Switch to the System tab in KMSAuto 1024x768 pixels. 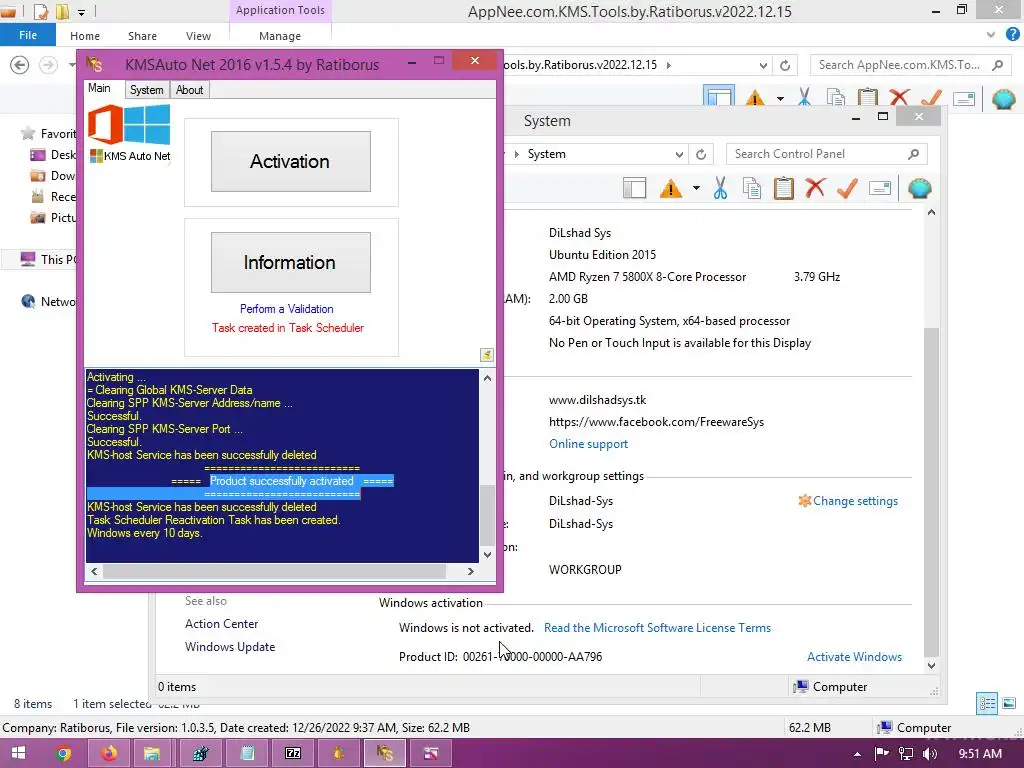tap(146, 90)
